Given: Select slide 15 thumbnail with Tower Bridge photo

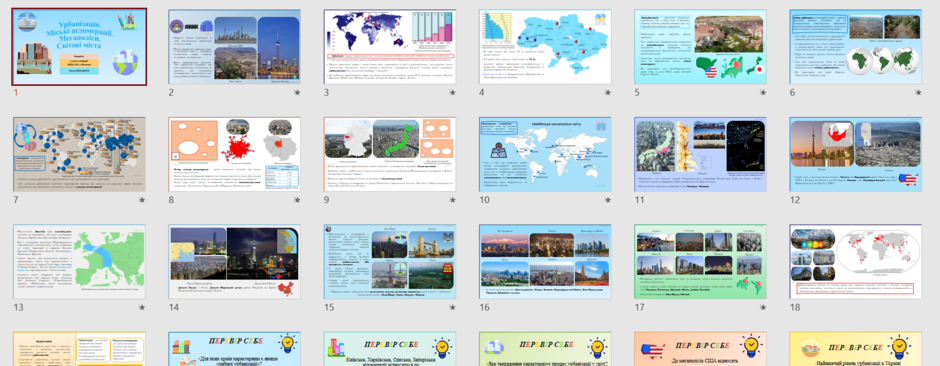Looking at the screenshot, I should [x=390, y=262].
